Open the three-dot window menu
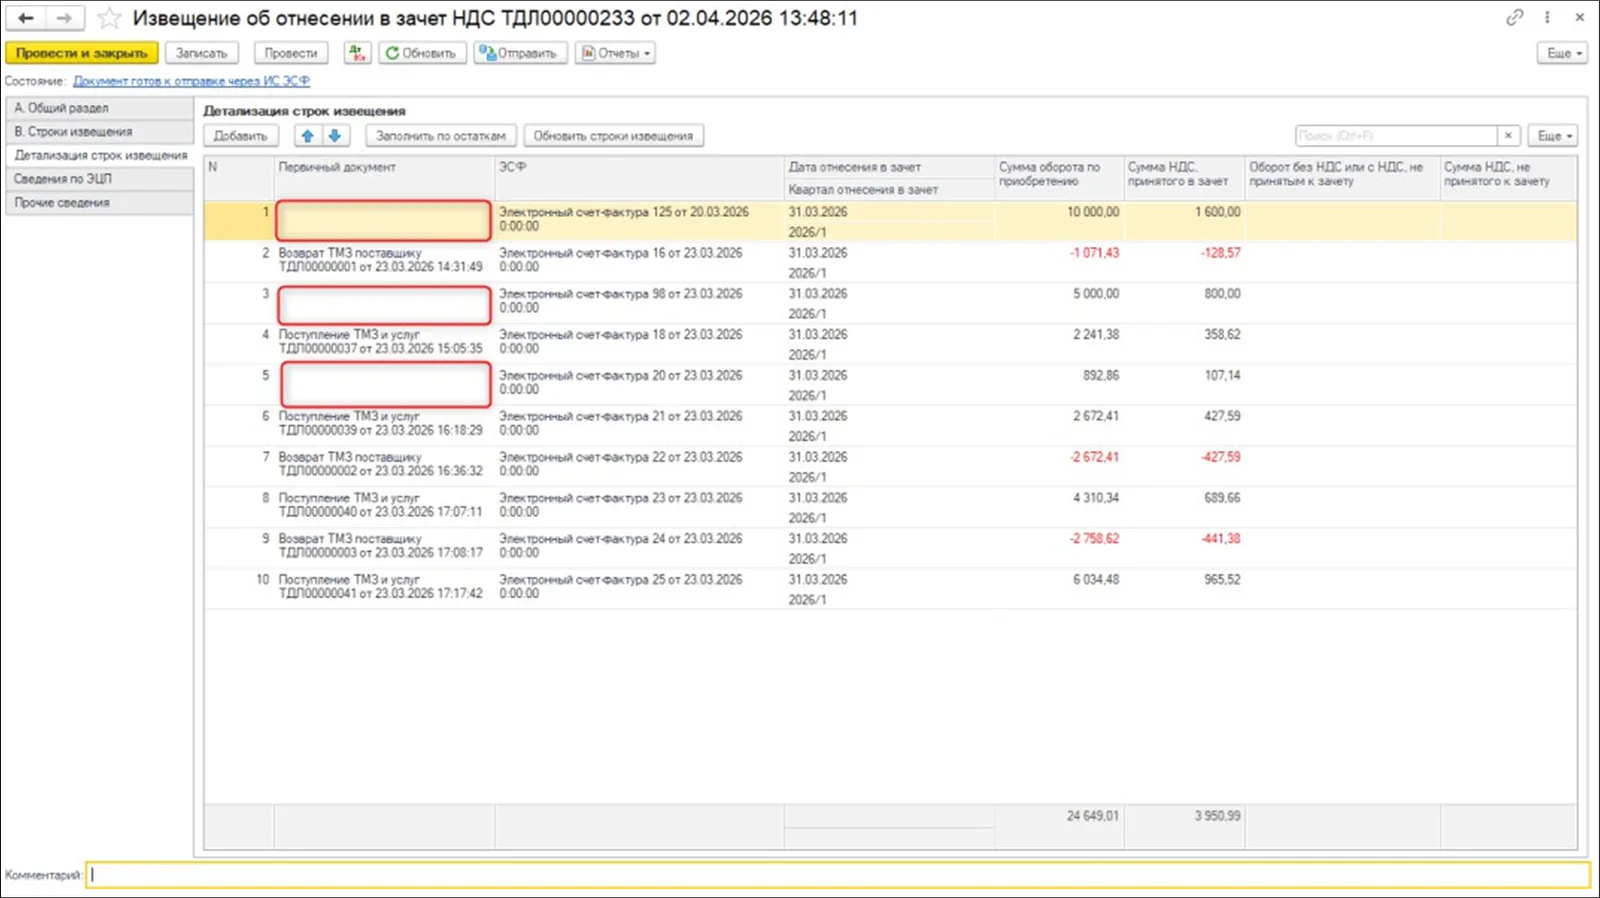The width and height of the screenshot is (1600, 898). pos(1547,17)
